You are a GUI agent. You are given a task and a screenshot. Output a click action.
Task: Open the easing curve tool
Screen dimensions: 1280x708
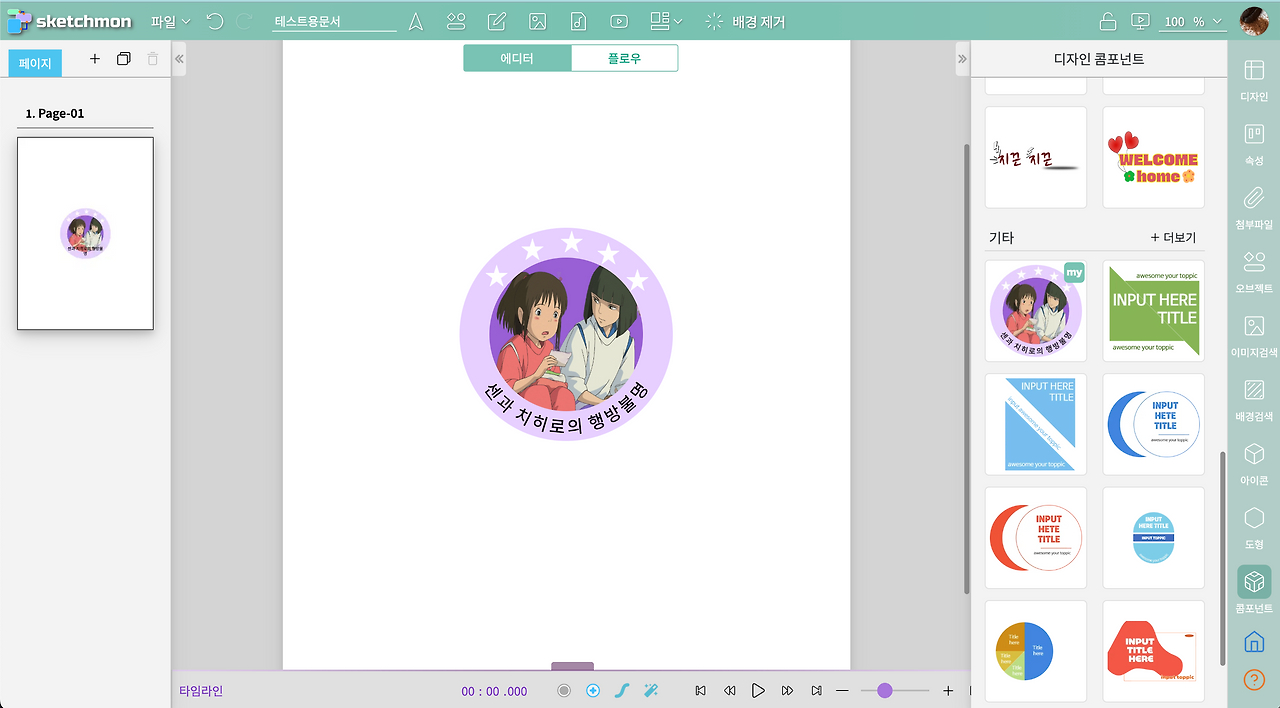point(621,691)
